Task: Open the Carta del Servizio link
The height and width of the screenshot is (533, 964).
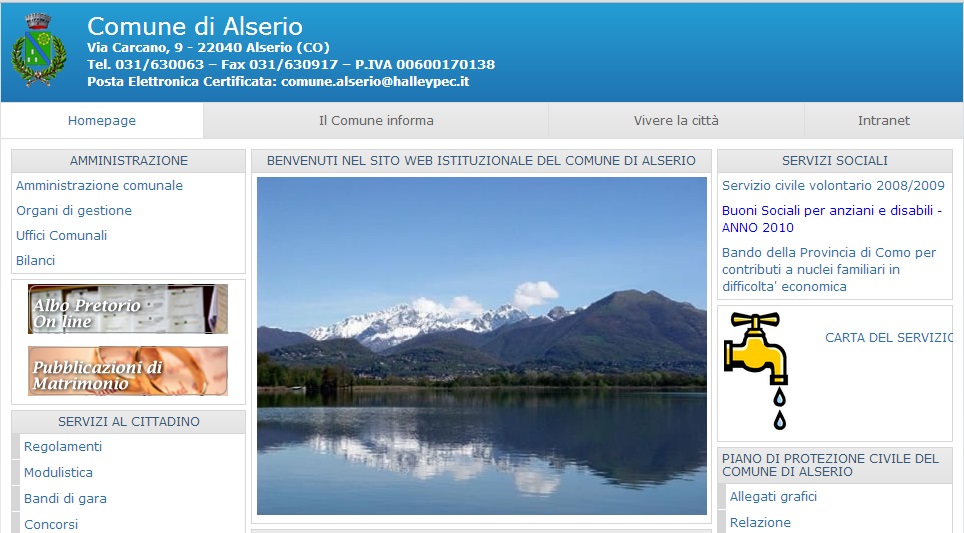Action: [x=888, y=338]
